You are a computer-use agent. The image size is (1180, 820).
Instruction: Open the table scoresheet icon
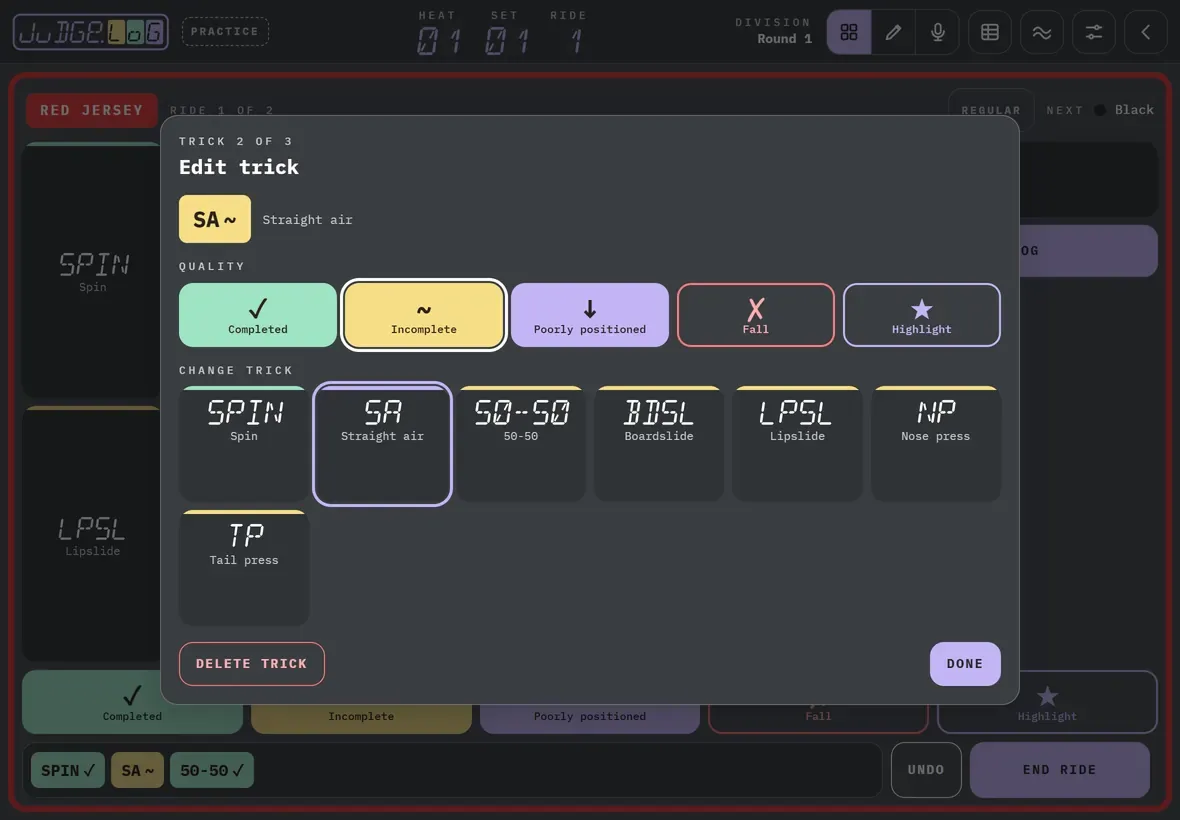coord(990,32)
